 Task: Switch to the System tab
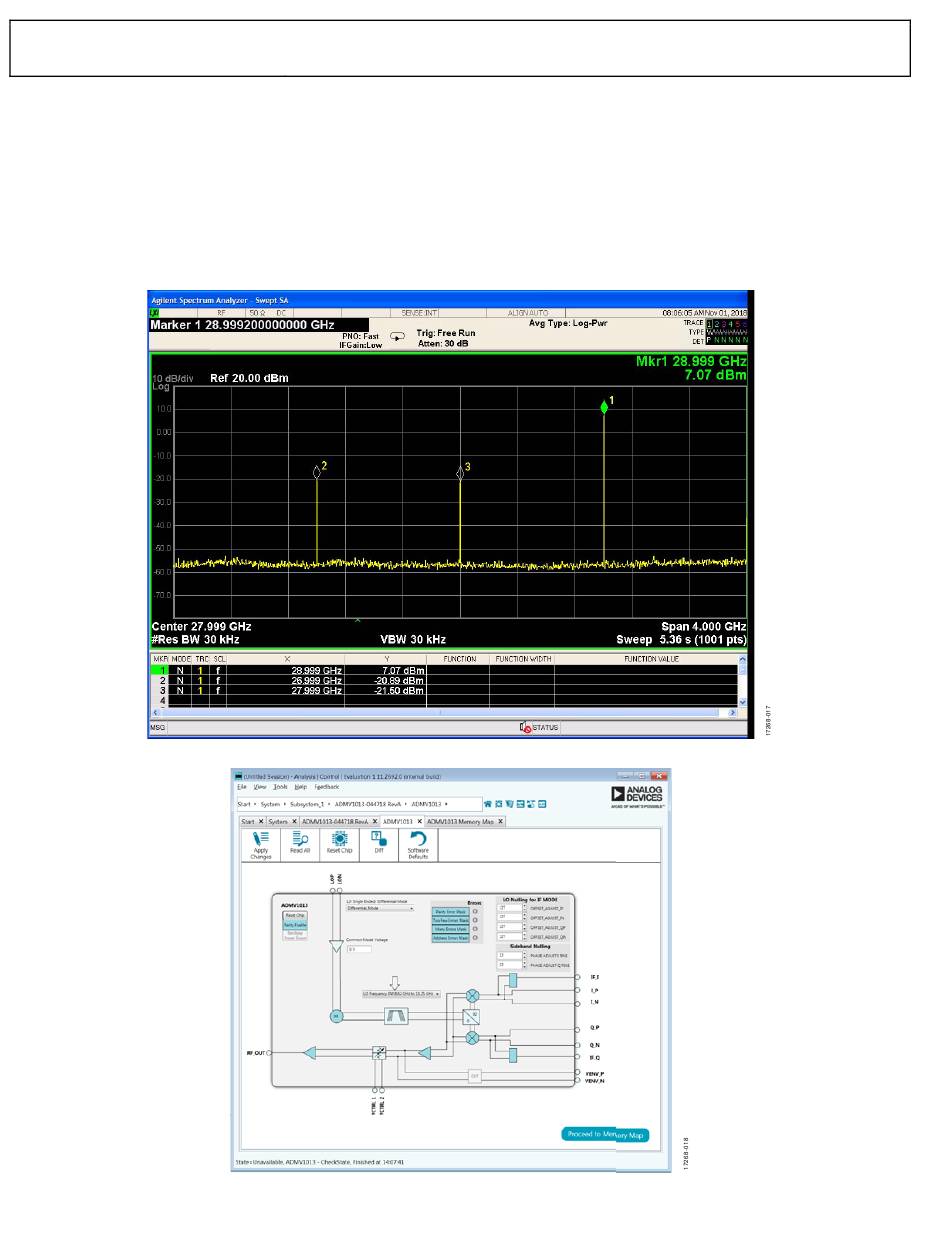[281, 821]
